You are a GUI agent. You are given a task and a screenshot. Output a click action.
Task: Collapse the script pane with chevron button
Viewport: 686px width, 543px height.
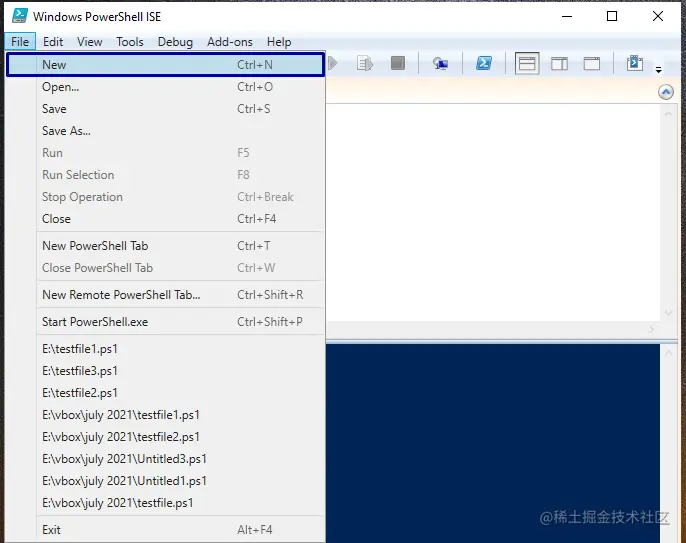[665, 92]
